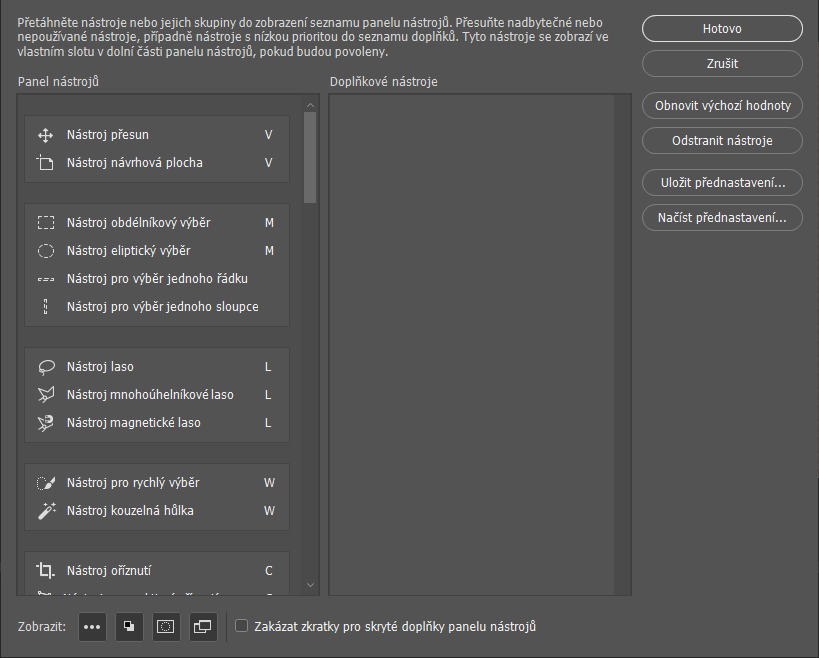The width and height of the screenshot is (819, 658).
Task: Select the row text 'Nástroj pro rychlý výběr'
Action: (x=133, y=483)
